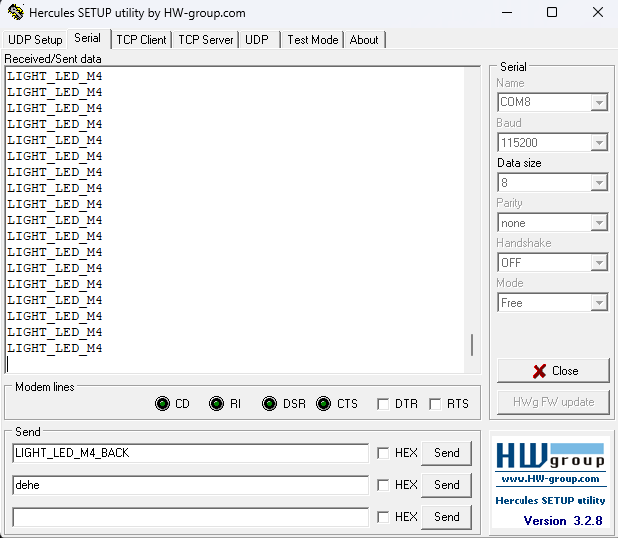618x538 pixels.
Task: Click the CTS modem line indicator
Action: point(324,404)
